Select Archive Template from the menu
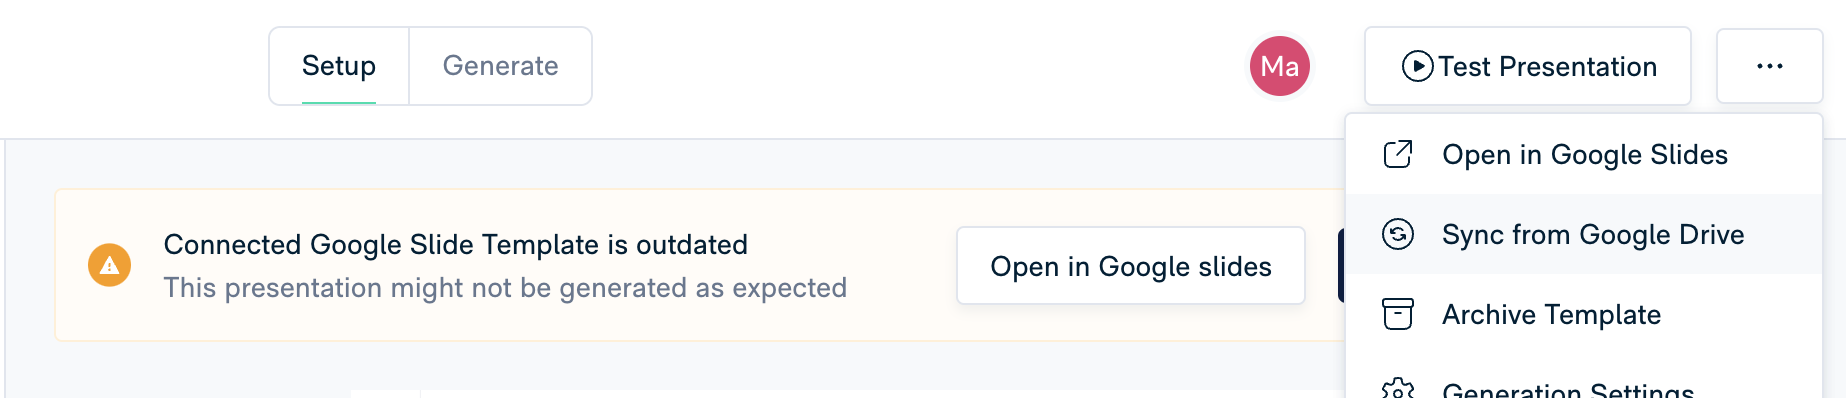 pos(1584,314)
